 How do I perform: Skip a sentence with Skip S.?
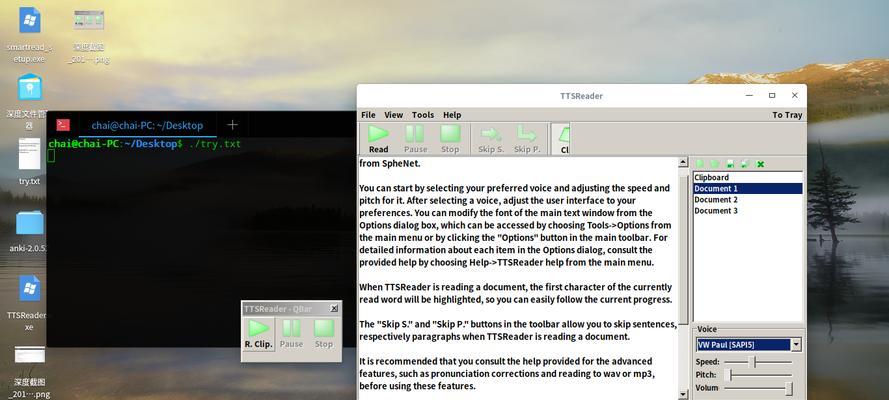(x=490, y=139)
